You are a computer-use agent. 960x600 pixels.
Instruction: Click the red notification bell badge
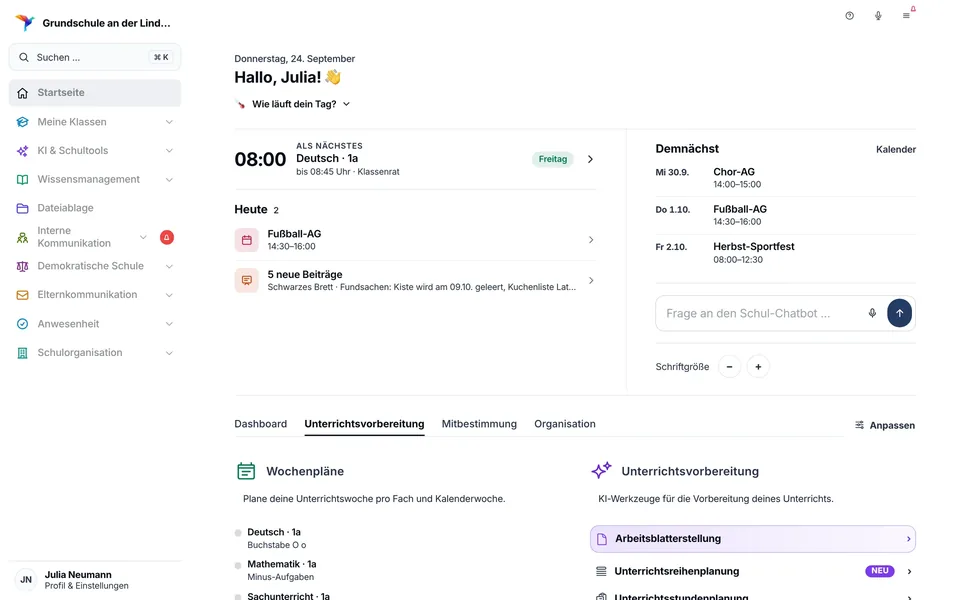(x=167, y=237)
